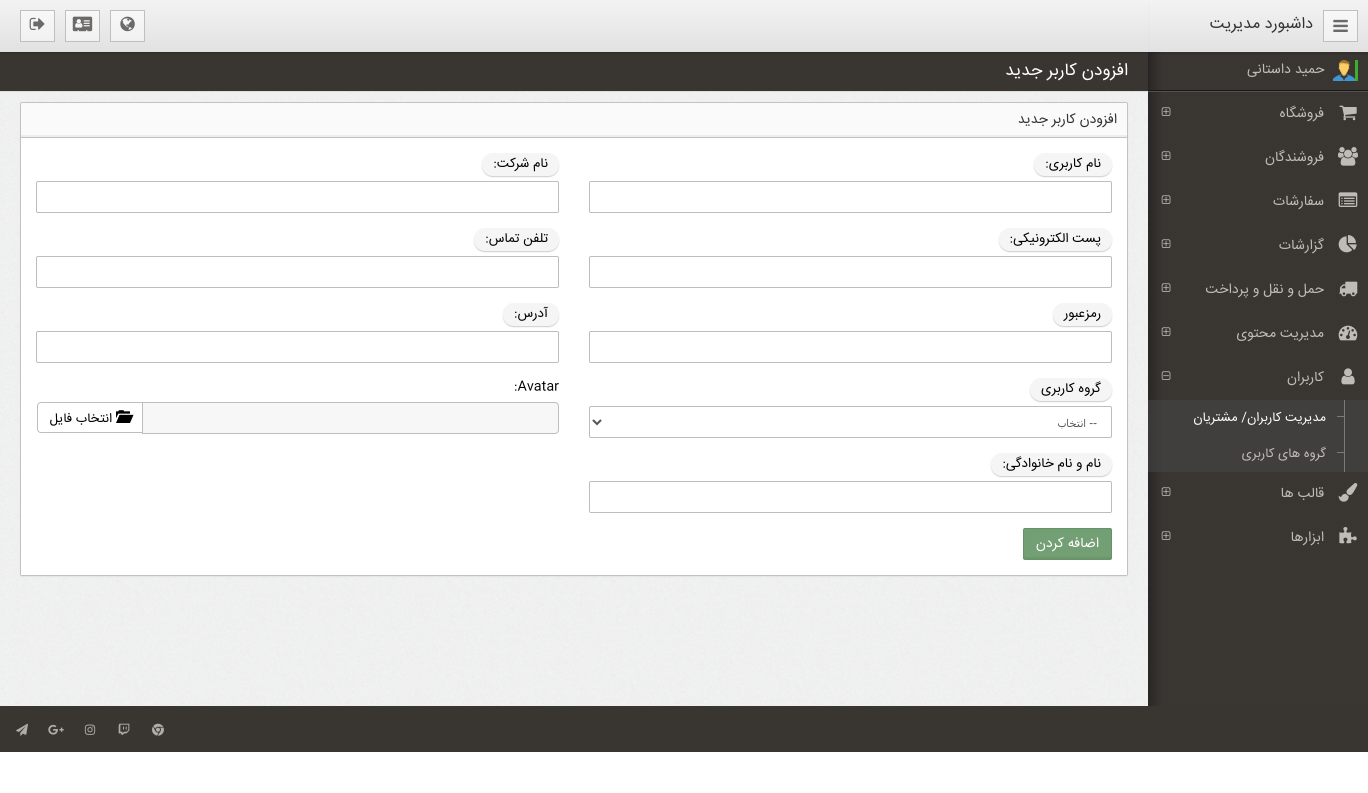Focus the نام کاربری input field

850,197
